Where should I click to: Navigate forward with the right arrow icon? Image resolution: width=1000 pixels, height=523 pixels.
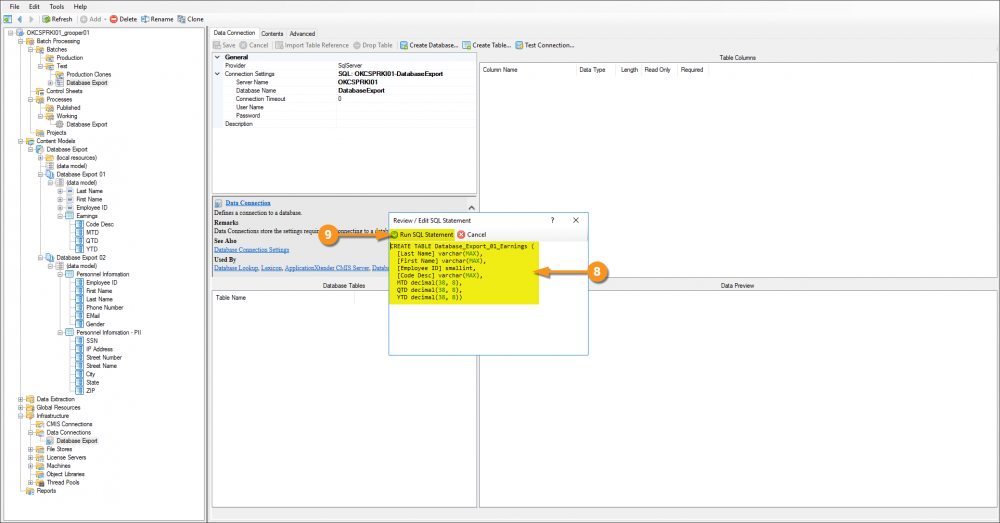tap(31, 19)
